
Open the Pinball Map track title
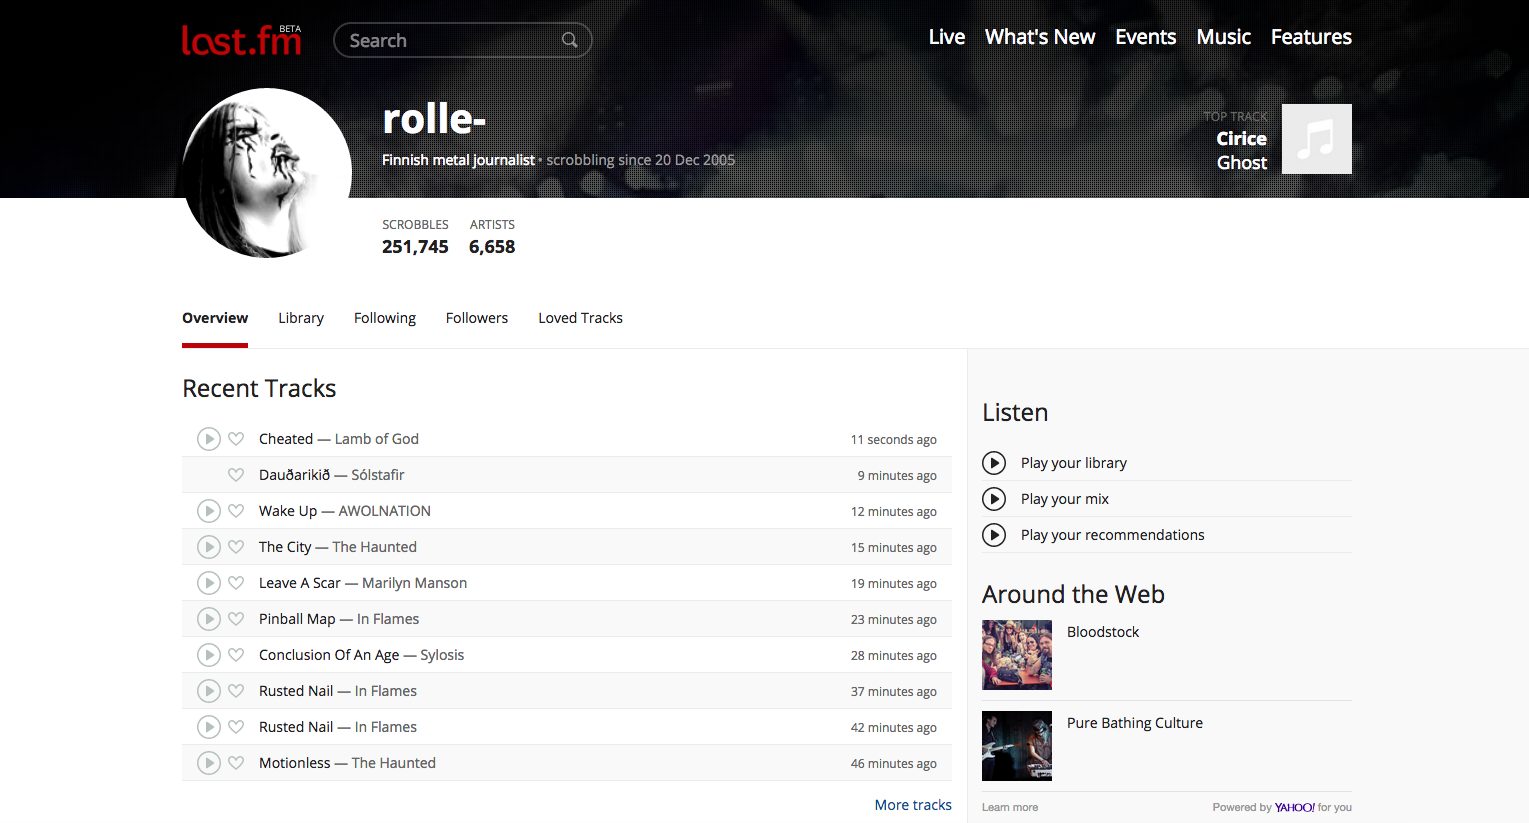coord(297,619)
